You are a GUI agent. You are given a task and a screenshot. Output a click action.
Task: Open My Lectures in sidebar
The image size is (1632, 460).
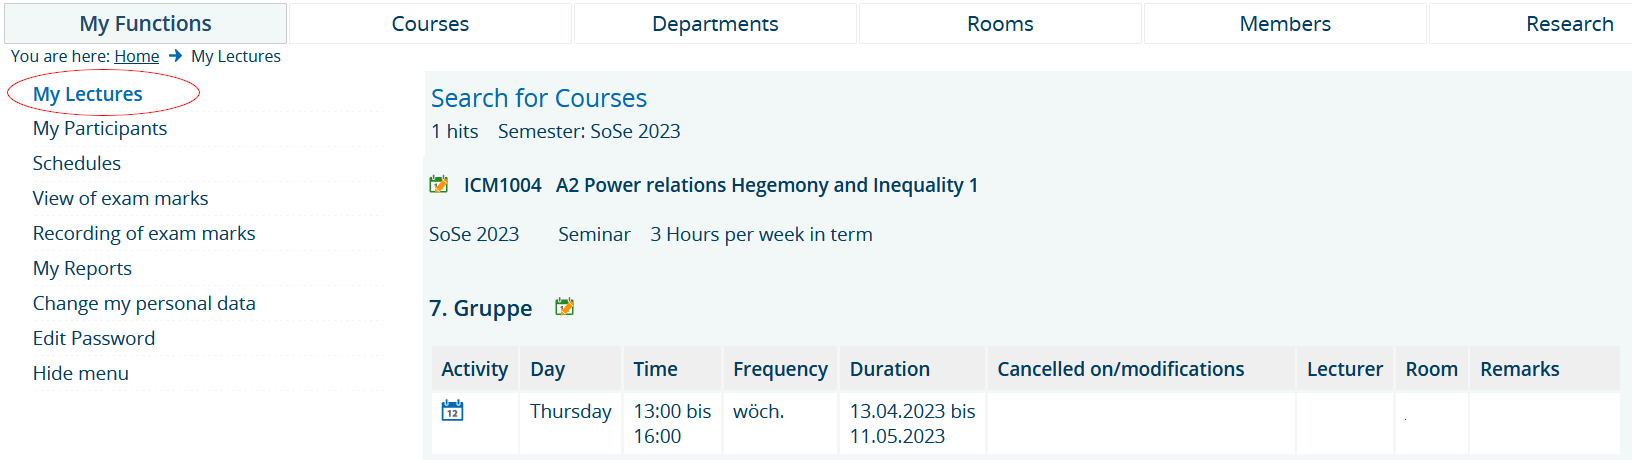[88, 94]
